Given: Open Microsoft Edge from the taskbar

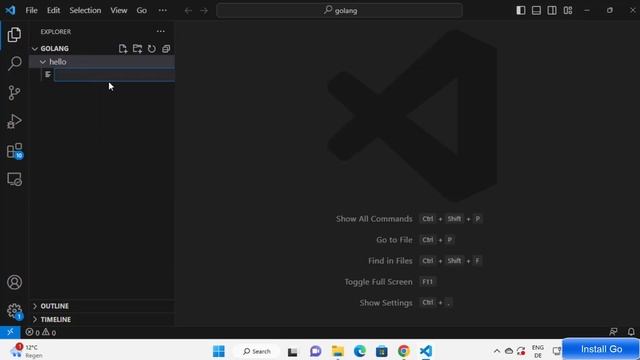Looking at the screenshot, I should pos(360,351).
